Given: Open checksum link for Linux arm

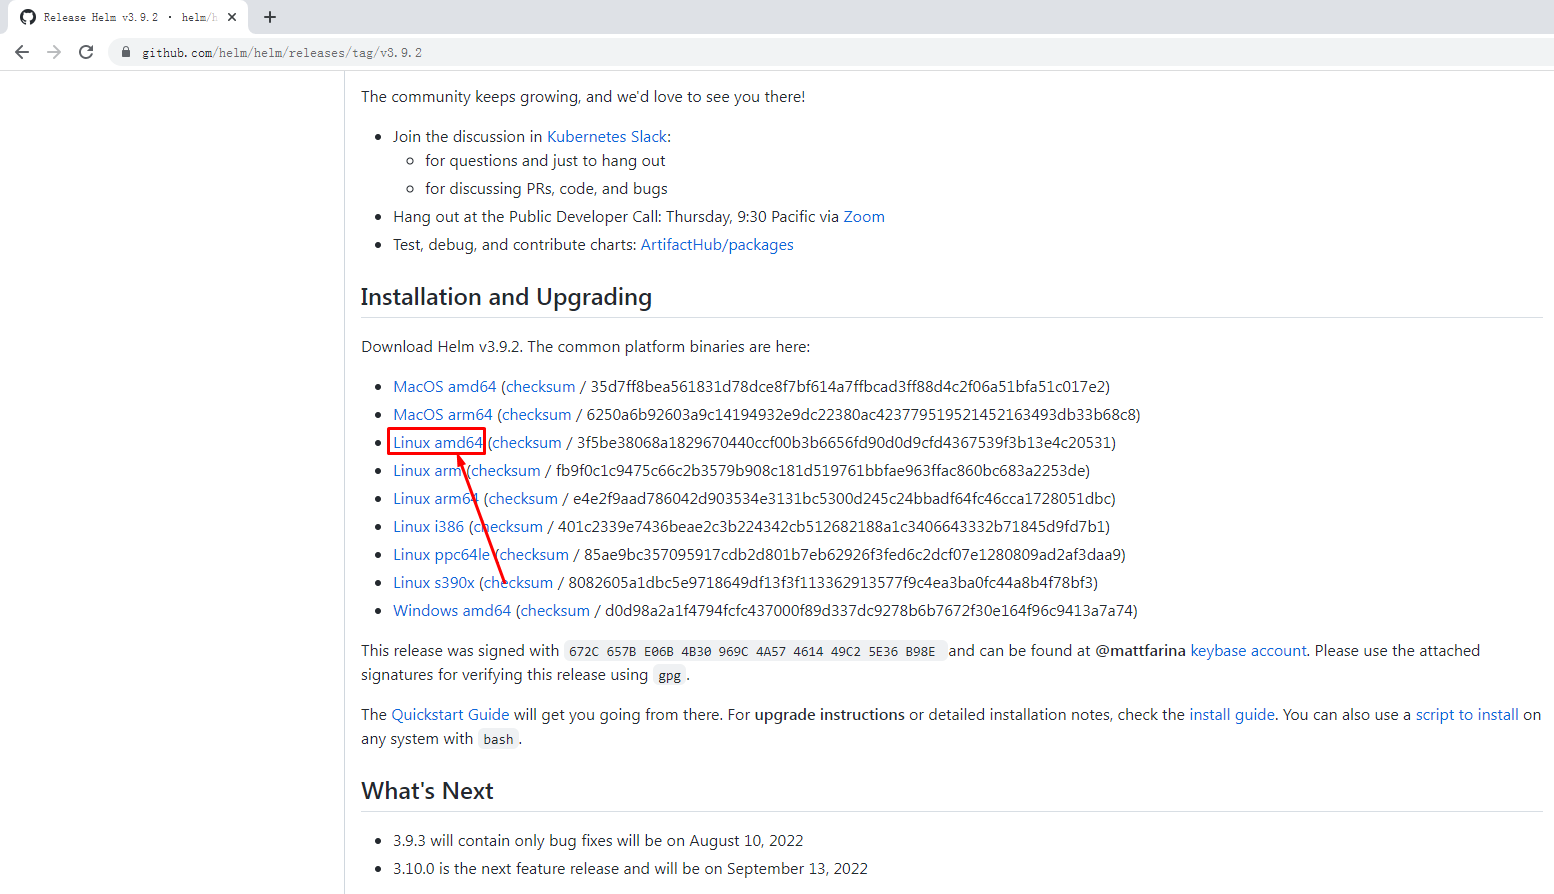Looking at the screenshot, I should 506,470.
